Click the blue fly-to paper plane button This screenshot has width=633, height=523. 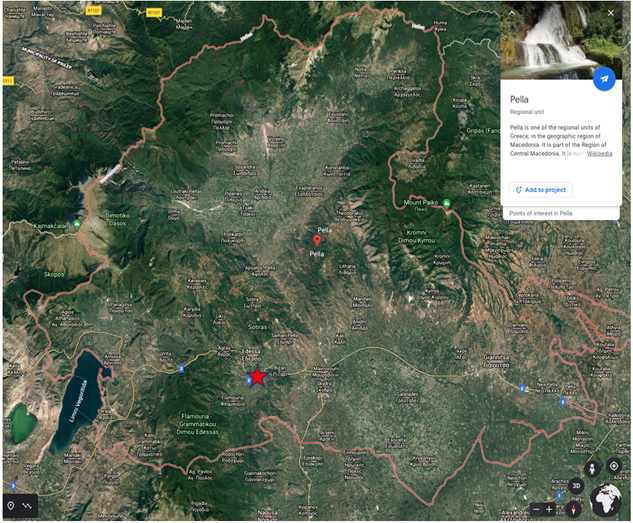(x=603, y=80)
